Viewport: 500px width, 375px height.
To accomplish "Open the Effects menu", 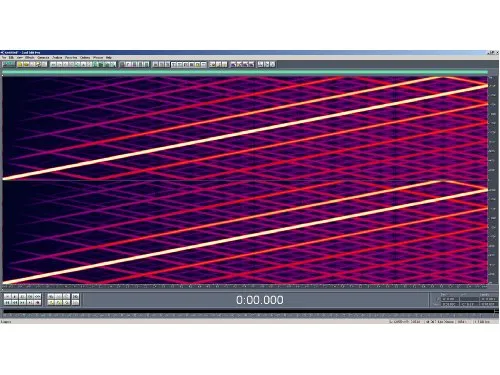I will 30,58.
